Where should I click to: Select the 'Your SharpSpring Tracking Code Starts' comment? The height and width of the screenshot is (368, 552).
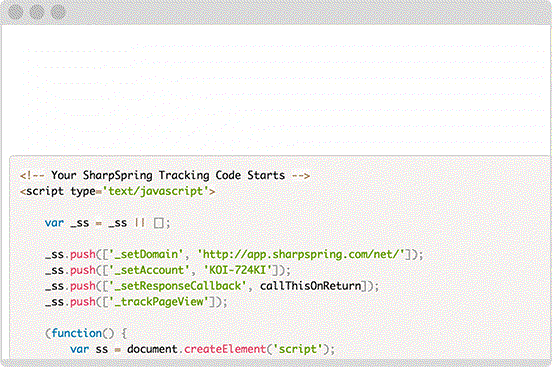click(165, 175)
